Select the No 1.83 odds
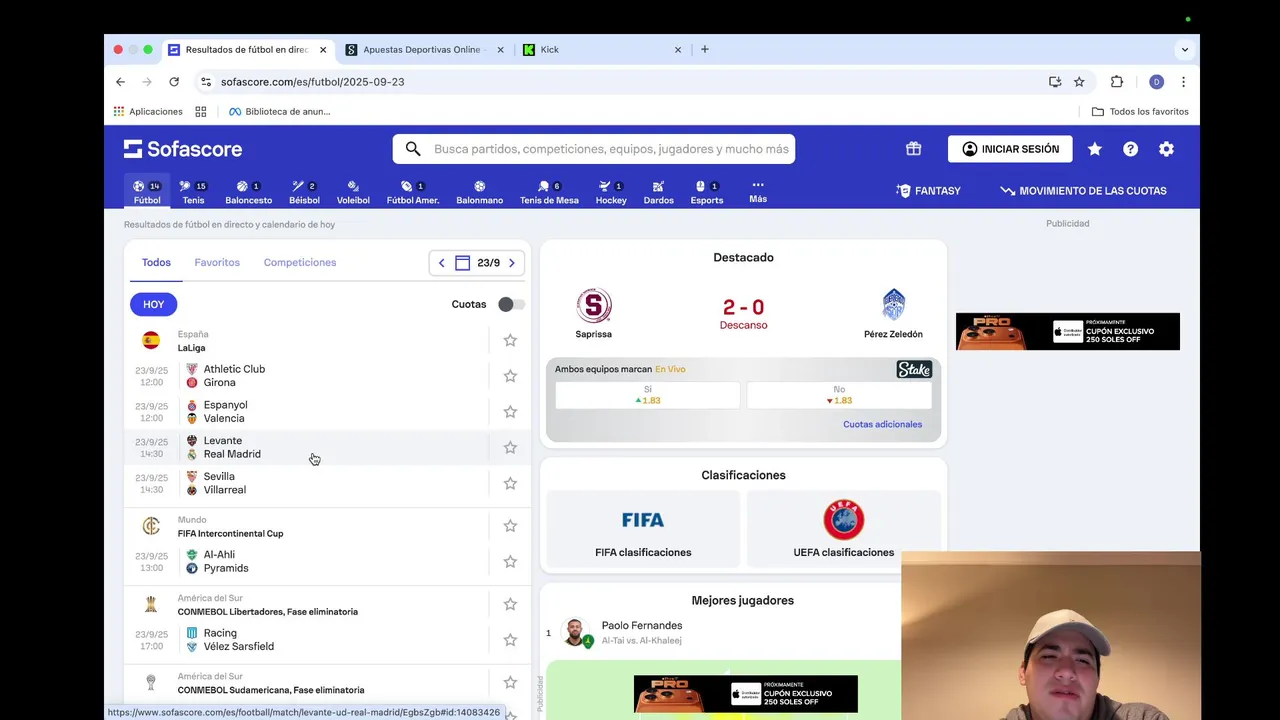Viewport: 1280px width, 720px height. pyautogui.click(x=839, y=395)
